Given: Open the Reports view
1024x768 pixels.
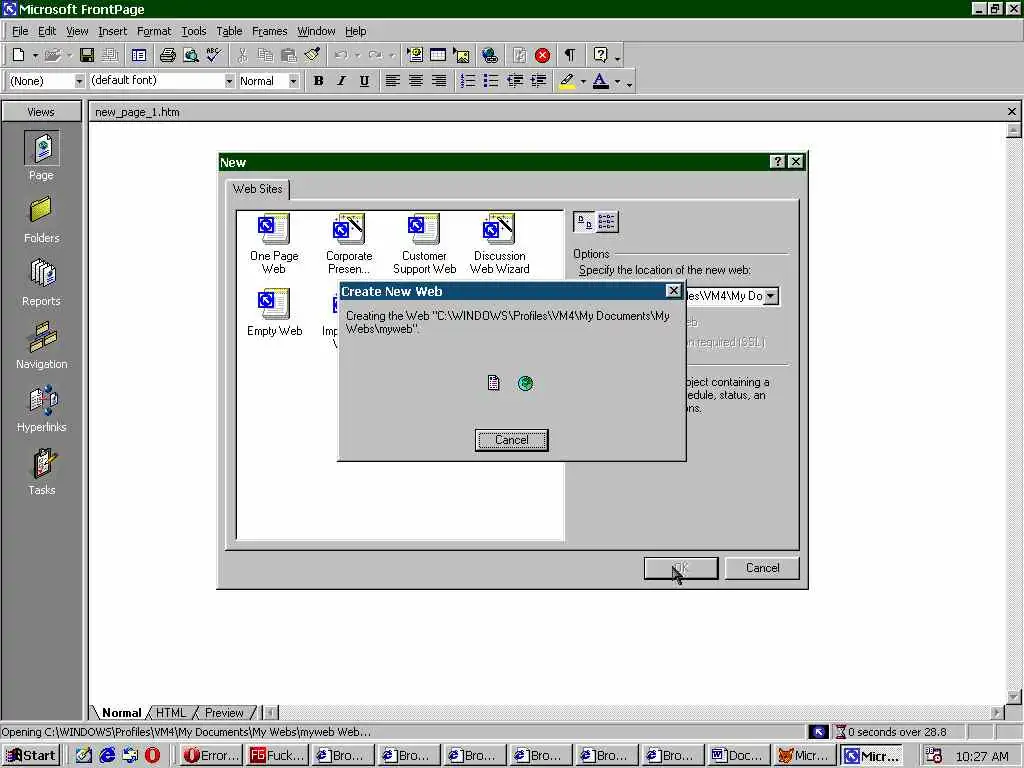Looking at the screenshot, I should (42, 283).
